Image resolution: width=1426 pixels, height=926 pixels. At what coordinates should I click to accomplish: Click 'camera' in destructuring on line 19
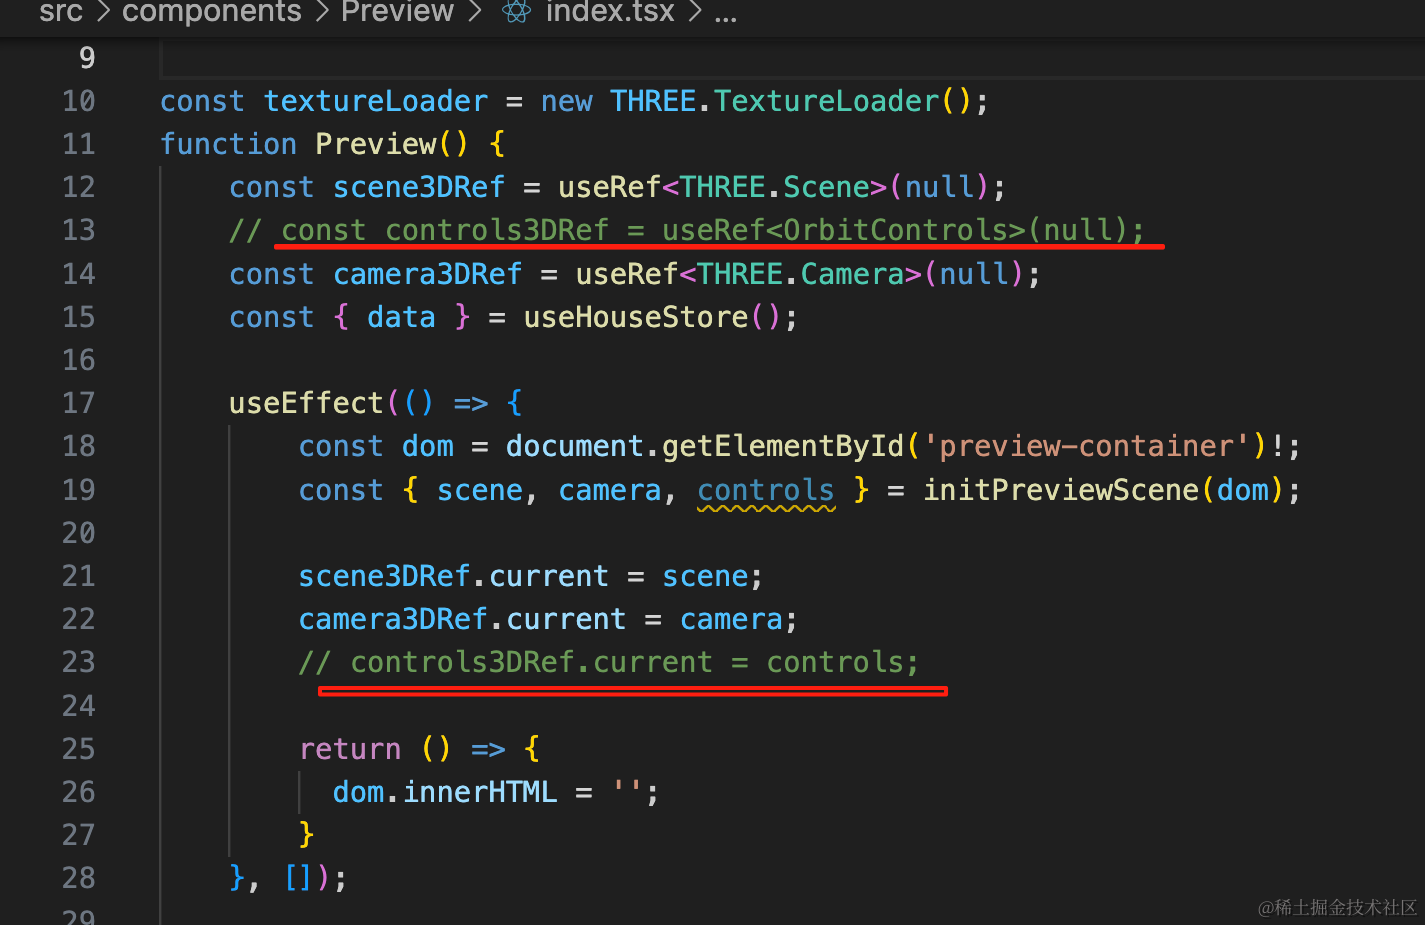click(610, 490)
